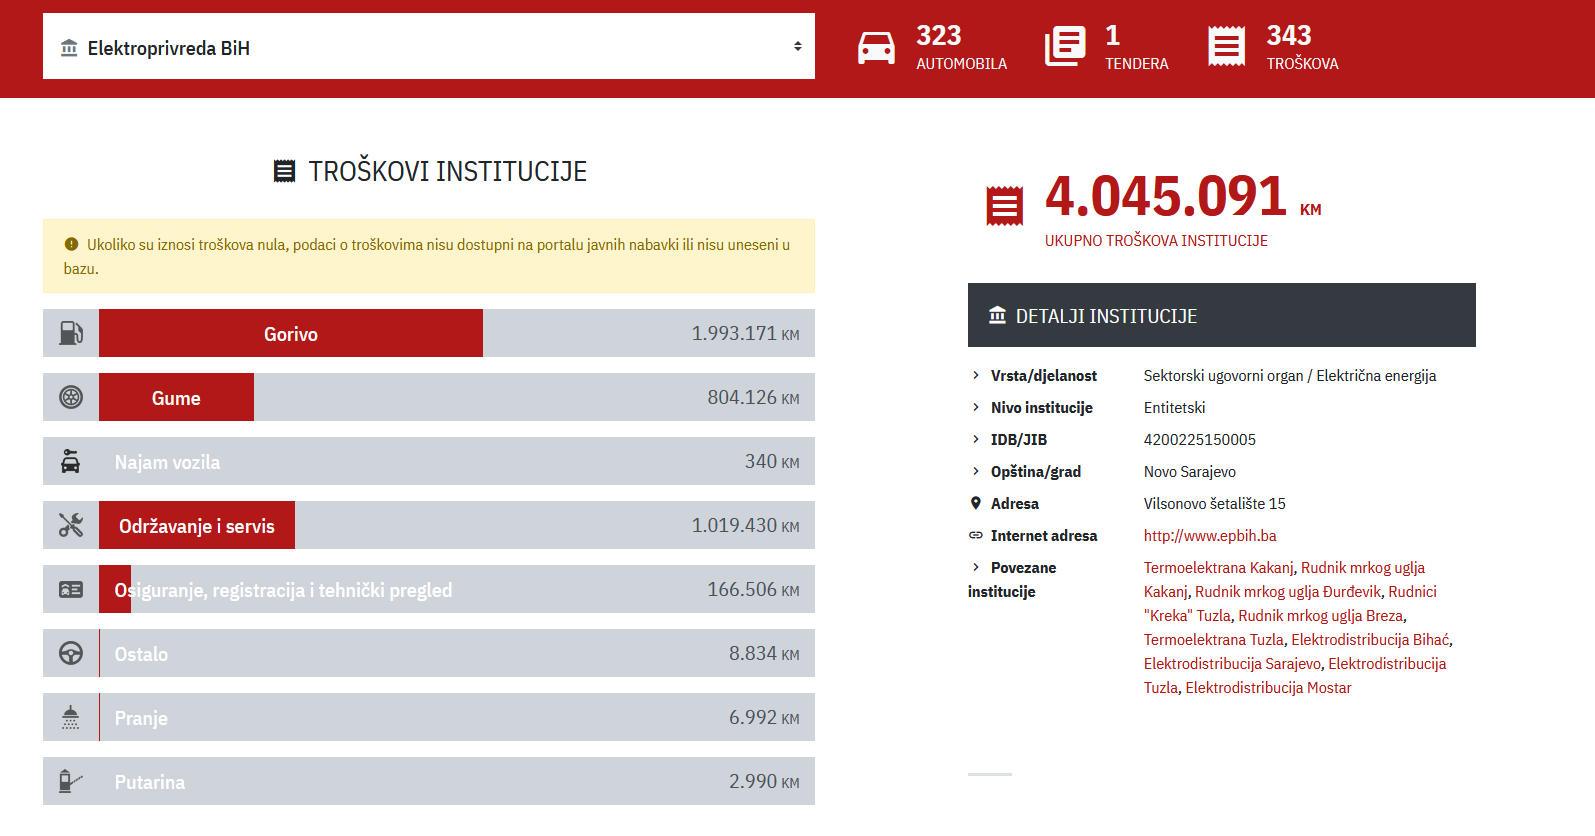Click the taxi car icon in Najam vozila row
Screen dimensions: 1595x836
(71, 461)
